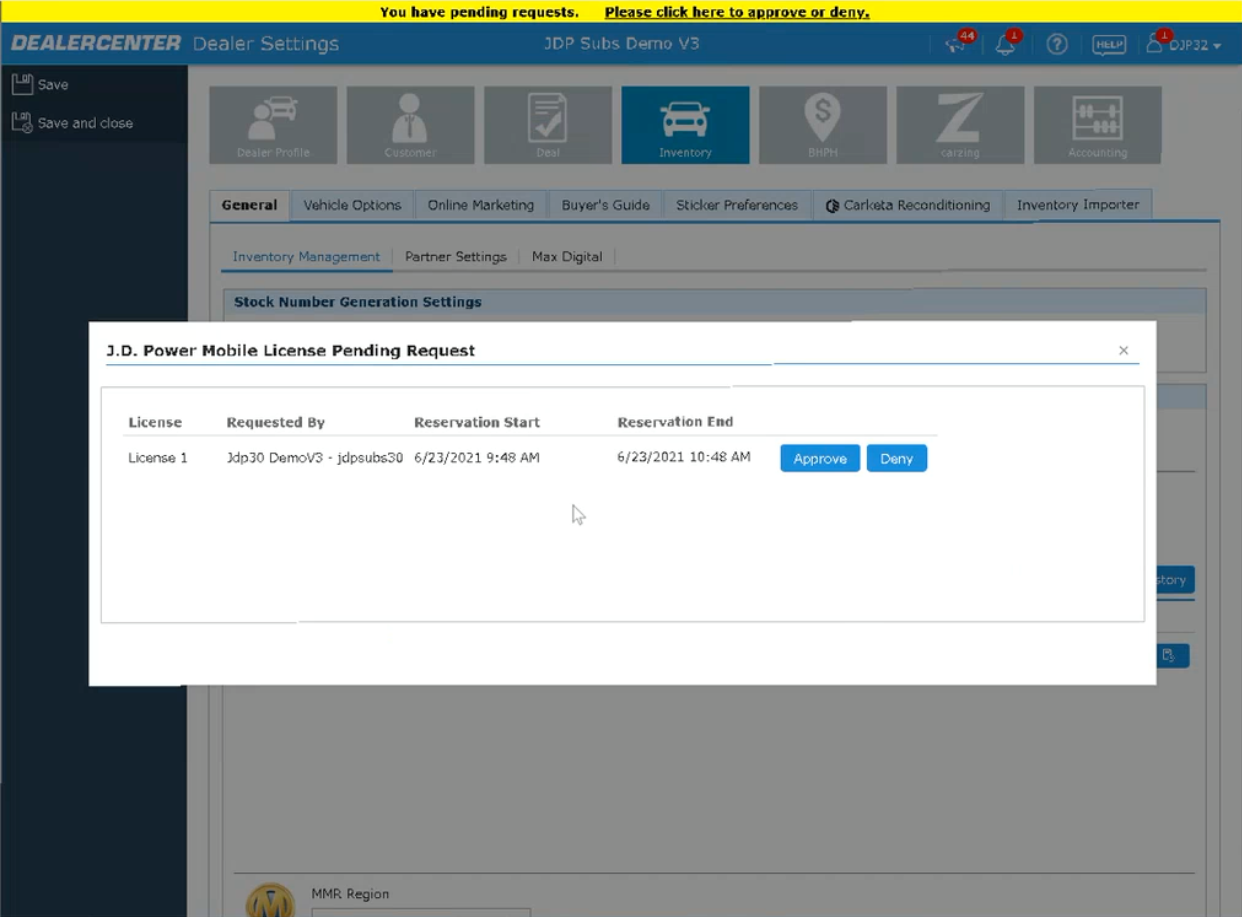1242x917 pixels.
Task: Click the License 1 cell
Action: (x=158, y=458)
